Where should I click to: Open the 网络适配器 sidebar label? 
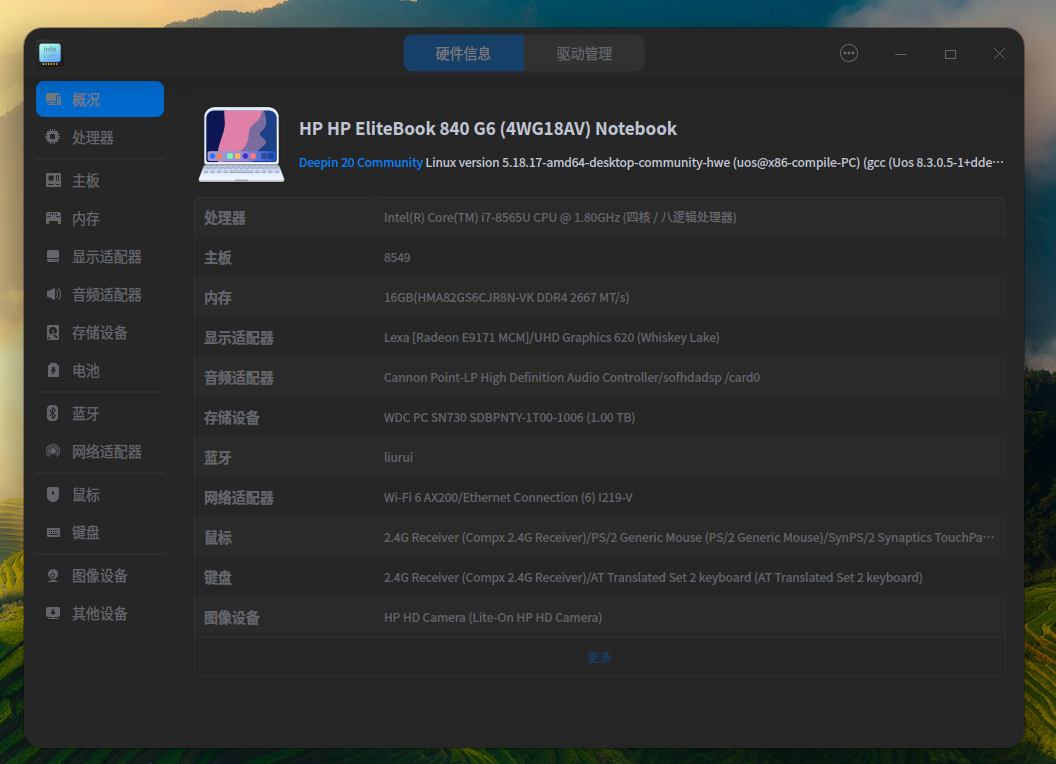point(107,451)
